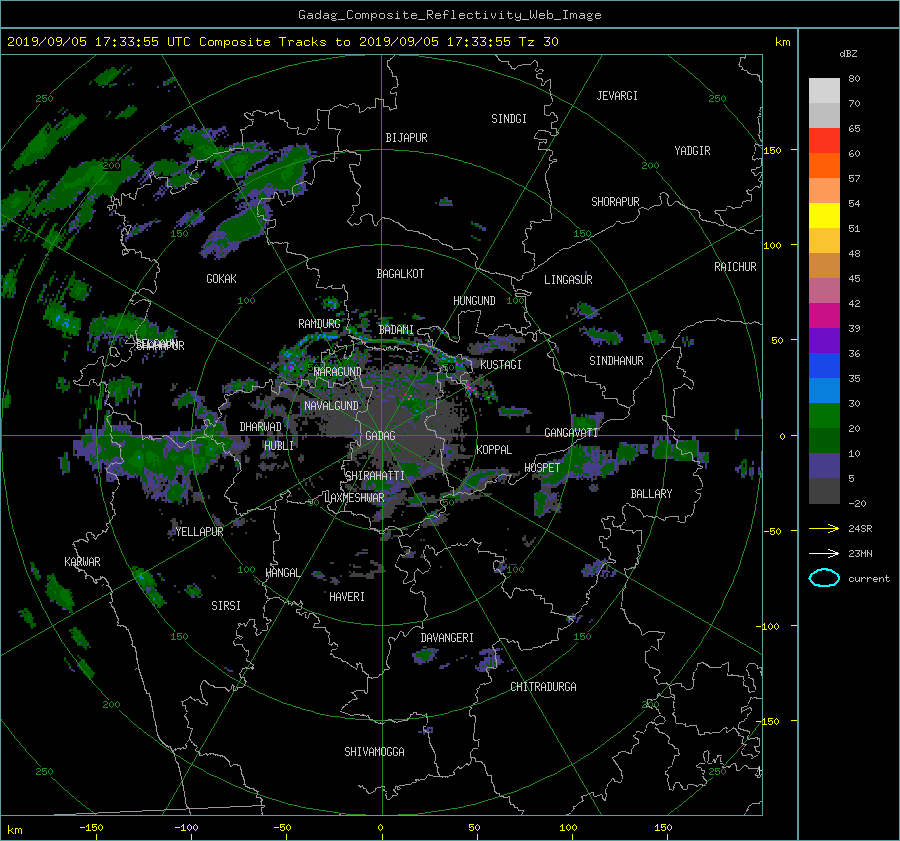Click the NAVALGUND city label
The height and width of the screenshot is (841, 900).
(331, 406)
